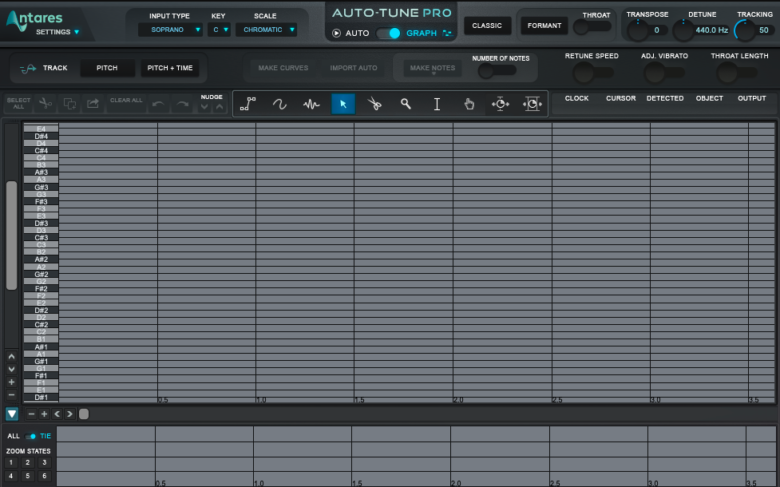The image size is (780, 487).
Task: Select the Time Move Region tool
Action: coord(532,103)
